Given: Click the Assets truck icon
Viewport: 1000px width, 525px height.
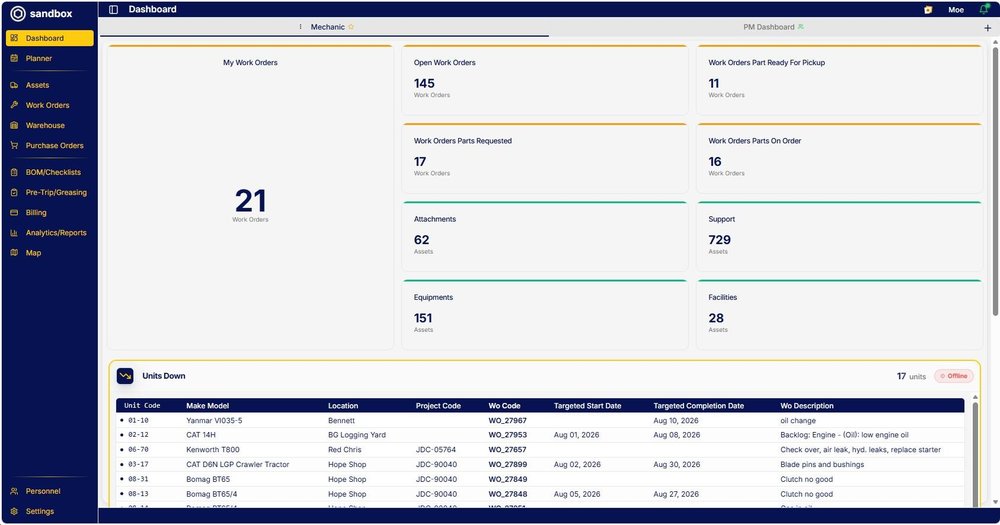Looking at the screenshot, I should tap(14, 85).
